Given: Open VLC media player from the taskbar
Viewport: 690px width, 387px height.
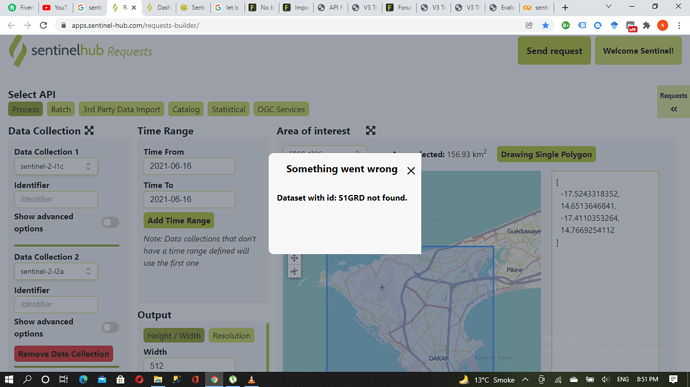Looking at the screenshot, I should coord(251,380).
